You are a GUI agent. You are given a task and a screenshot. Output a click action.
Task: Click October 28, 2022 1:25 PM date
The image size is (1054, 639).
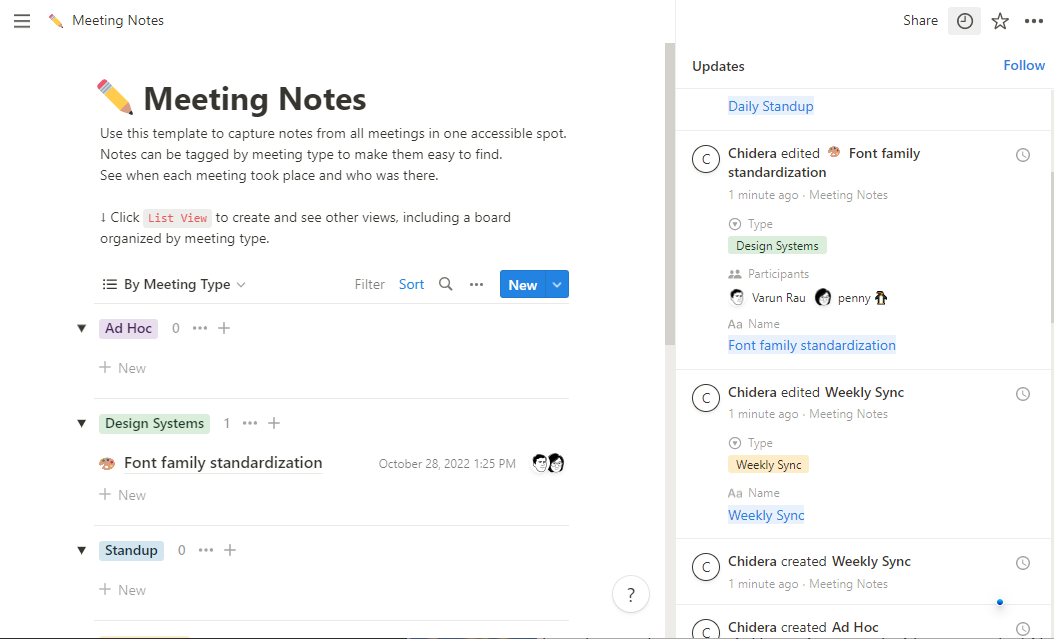447,464
